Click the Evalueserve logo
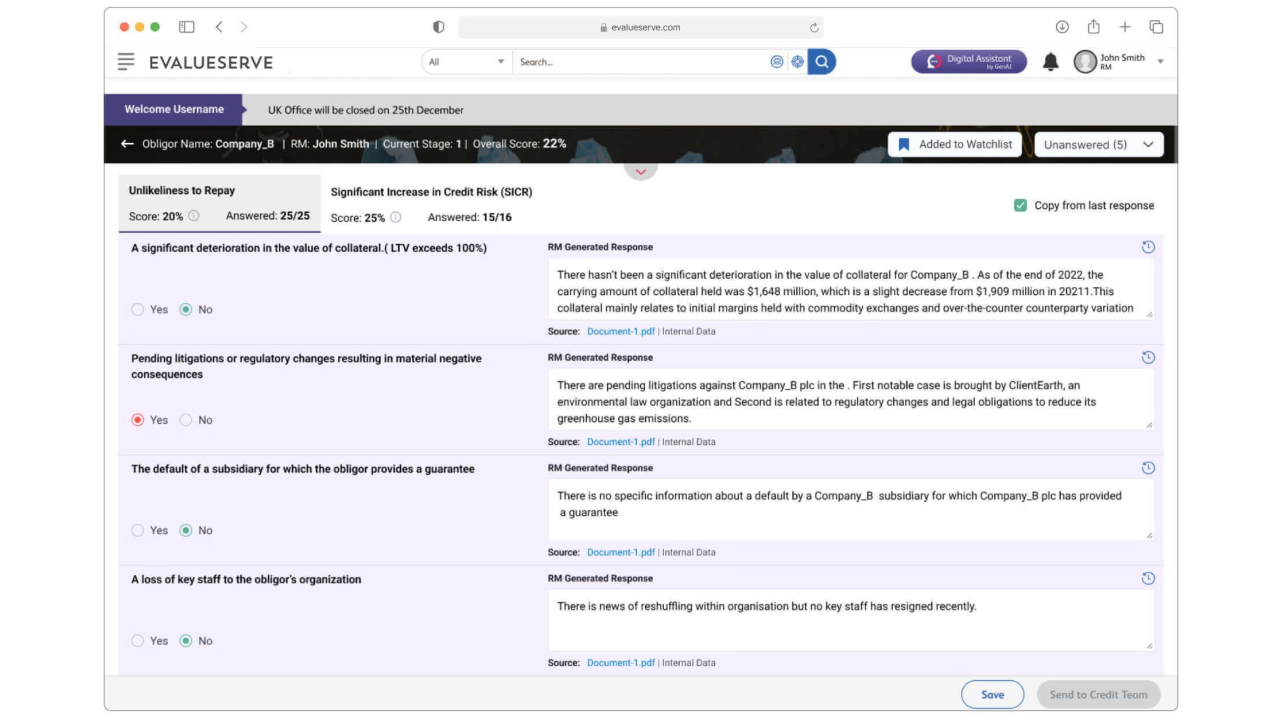The width and height of the screenshot is (1280, 720). (x=210, y=62)
